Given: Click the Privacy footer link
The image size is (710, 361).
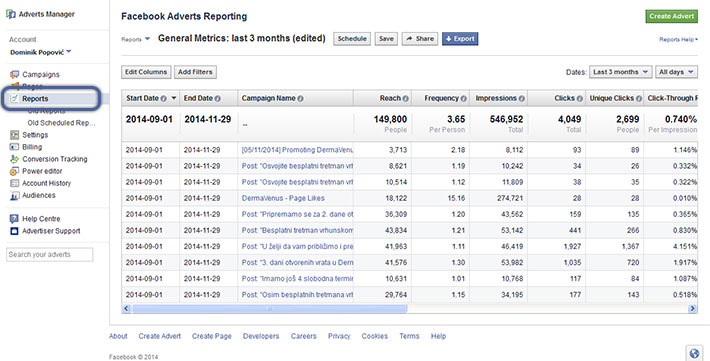Looking at the screenshot, I should pyautogui.click(x=339, y=336).
